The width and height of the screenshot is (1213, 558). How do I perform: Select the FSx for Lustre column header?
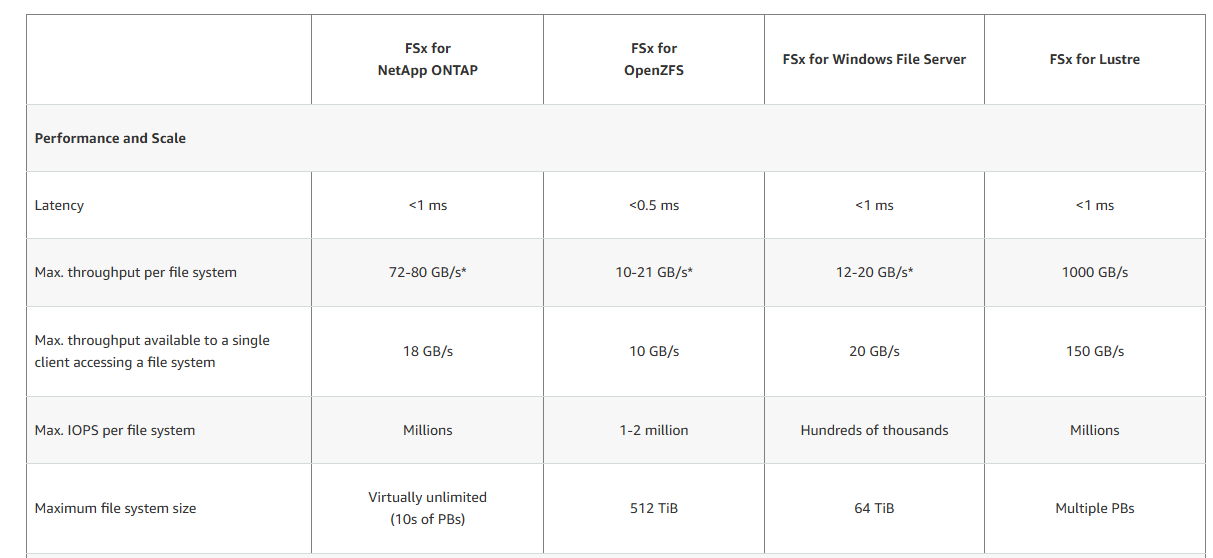(1095, 59)
